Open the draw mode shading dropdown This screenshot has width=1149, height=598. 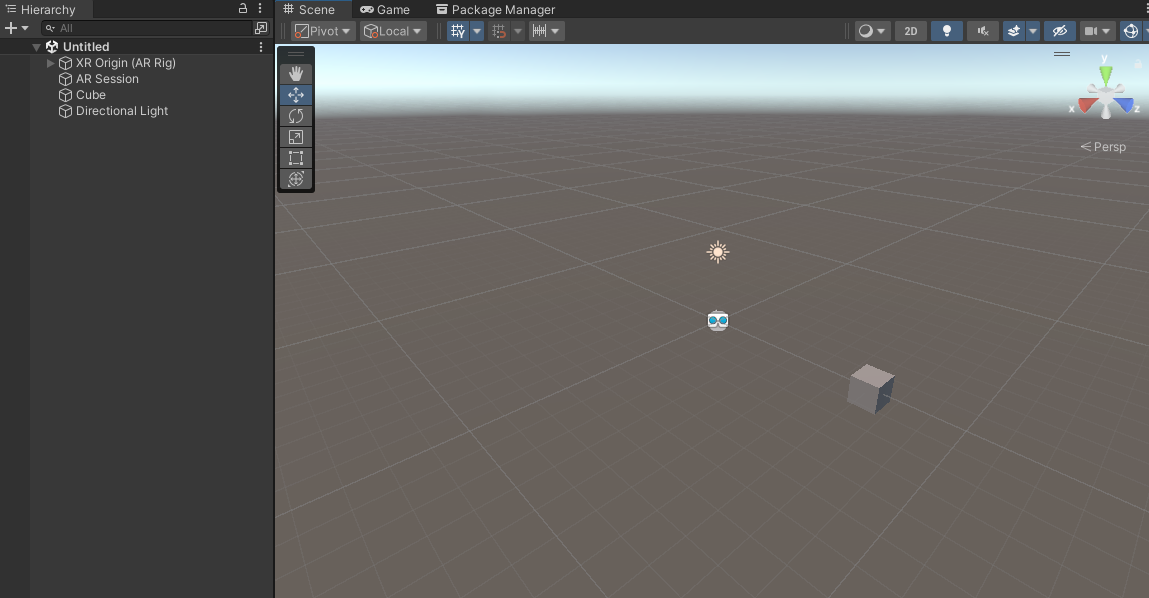coord(873,31)
